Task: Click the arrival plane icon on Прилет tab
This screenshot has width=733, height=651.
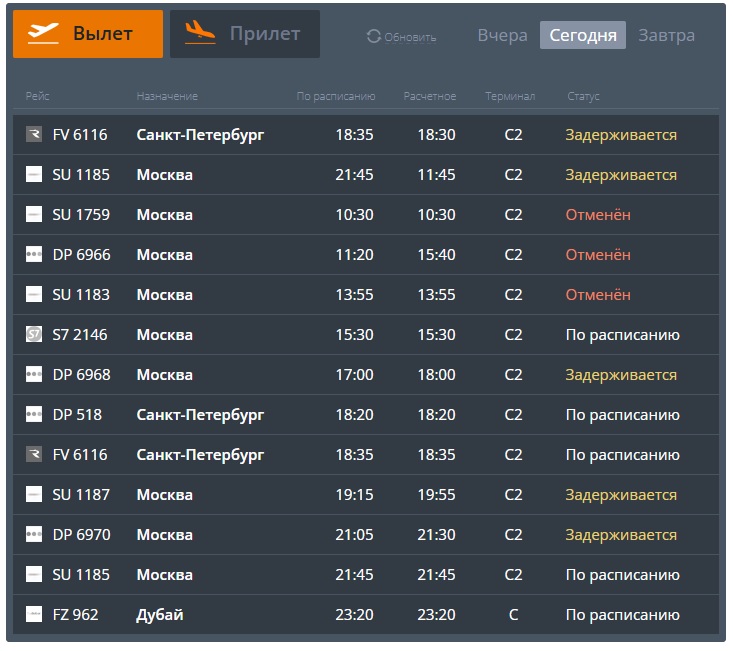Action: 200,33
